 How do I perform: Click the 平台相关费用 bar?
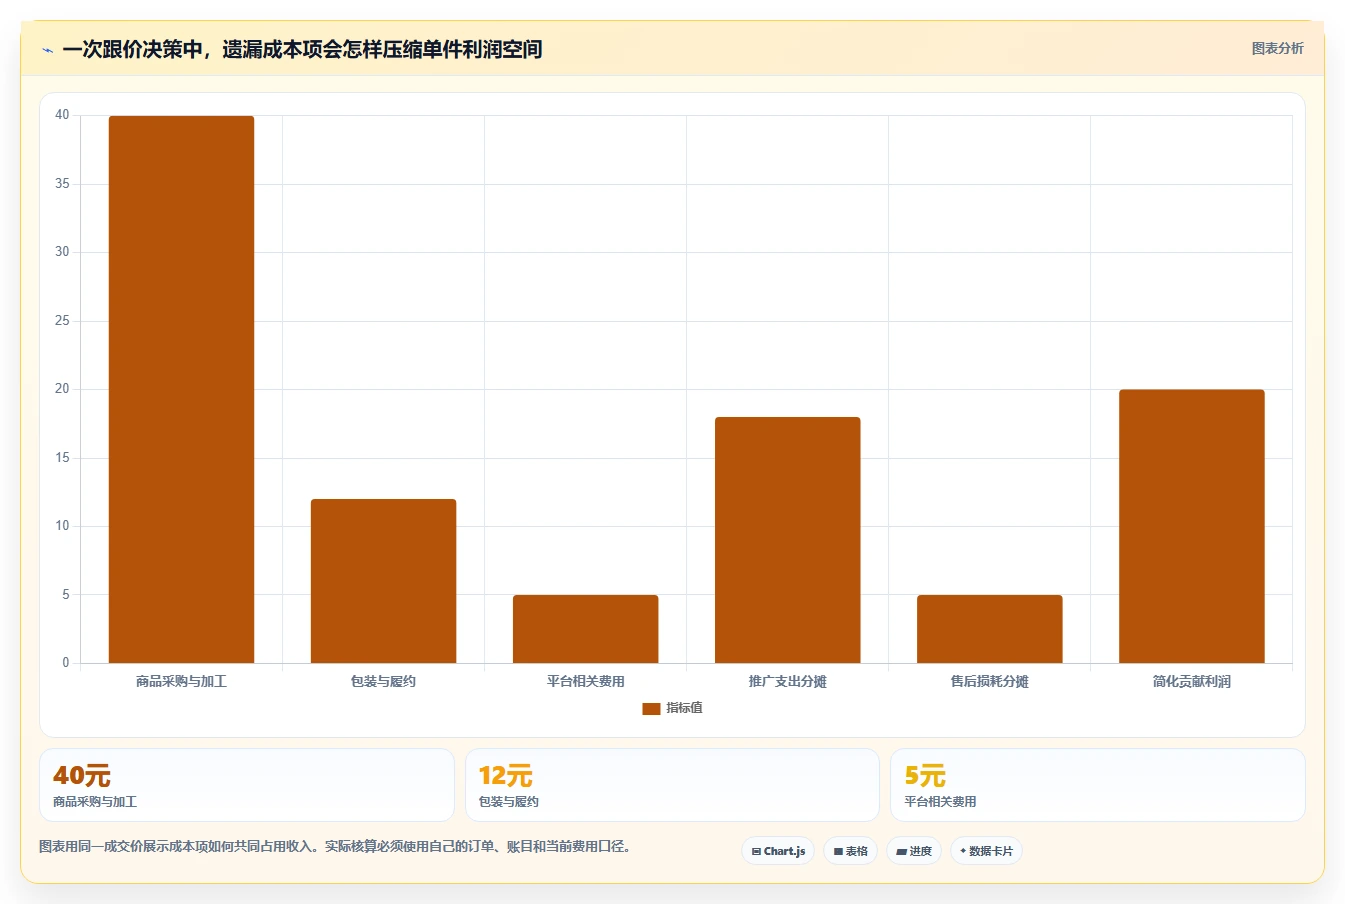tap(585, 629)
